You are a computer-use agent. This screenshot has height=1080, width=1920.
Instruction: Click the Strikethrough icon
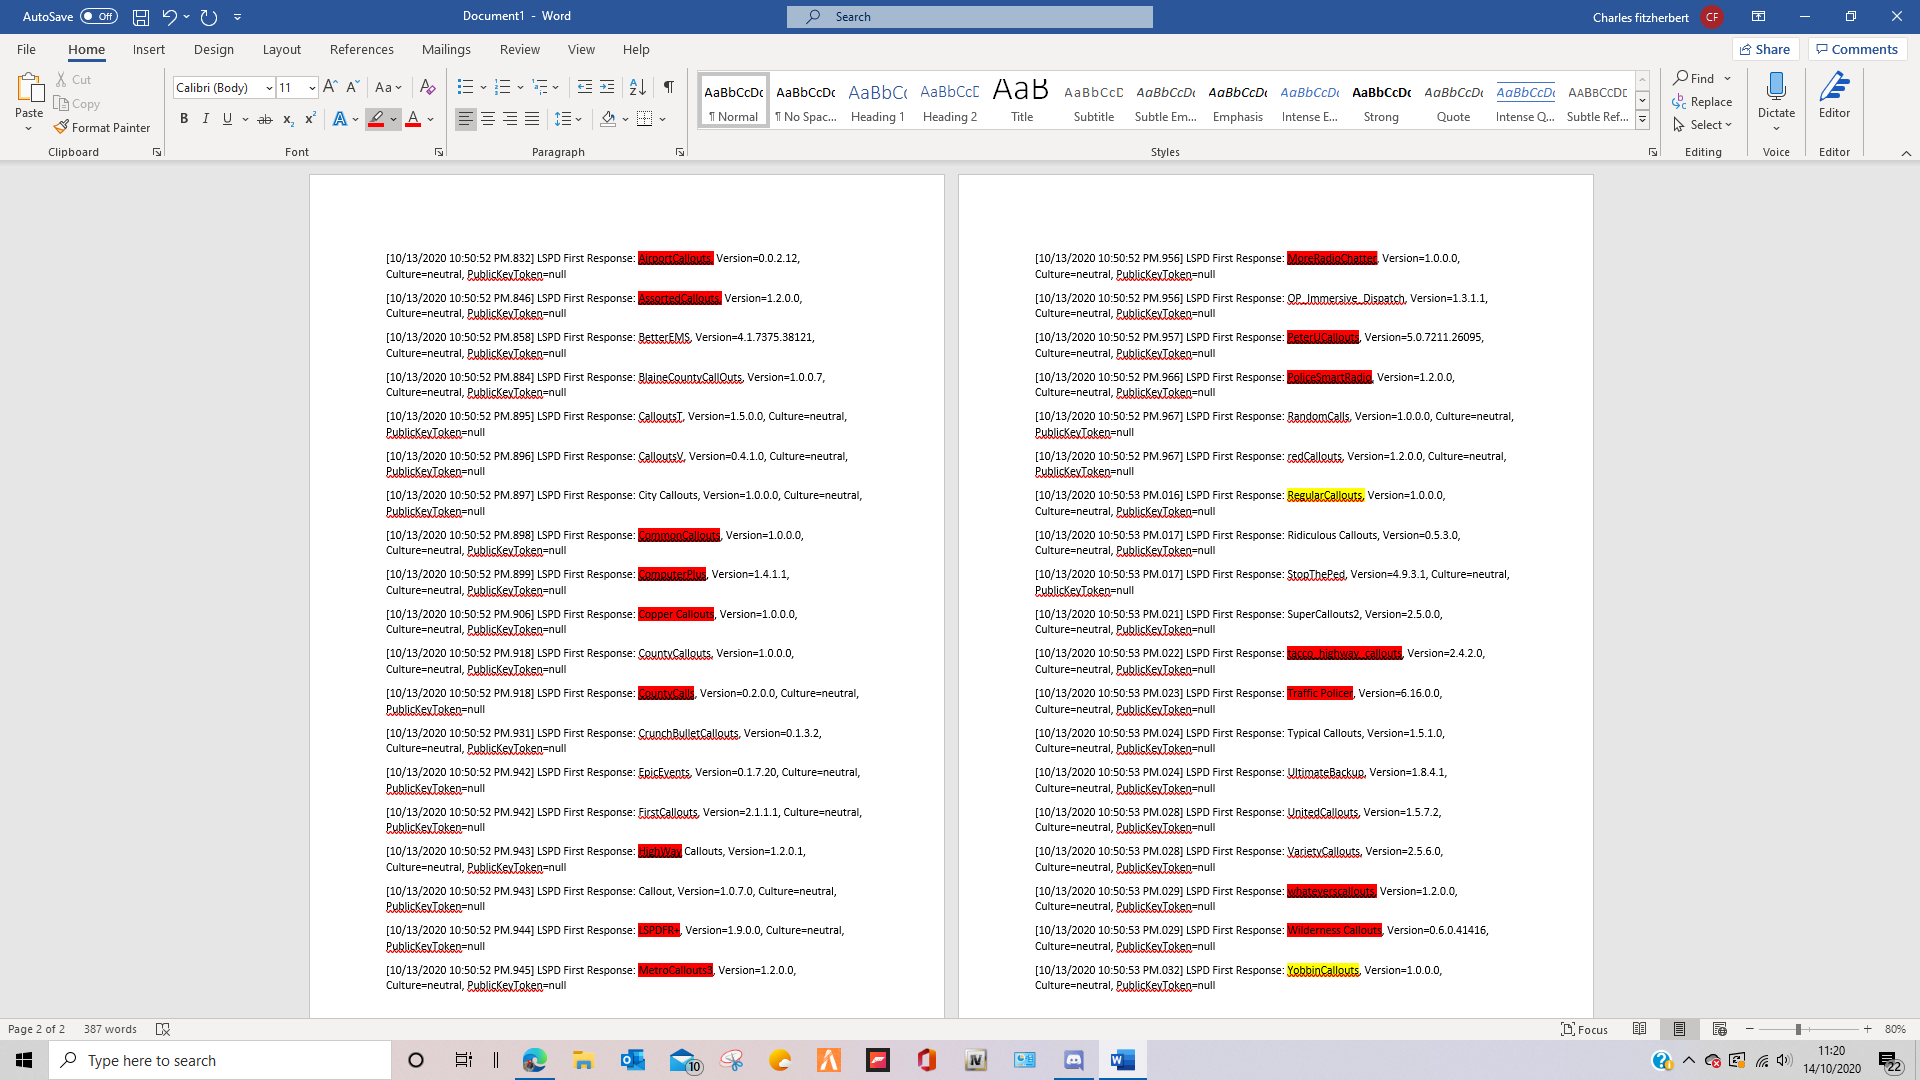265,119
